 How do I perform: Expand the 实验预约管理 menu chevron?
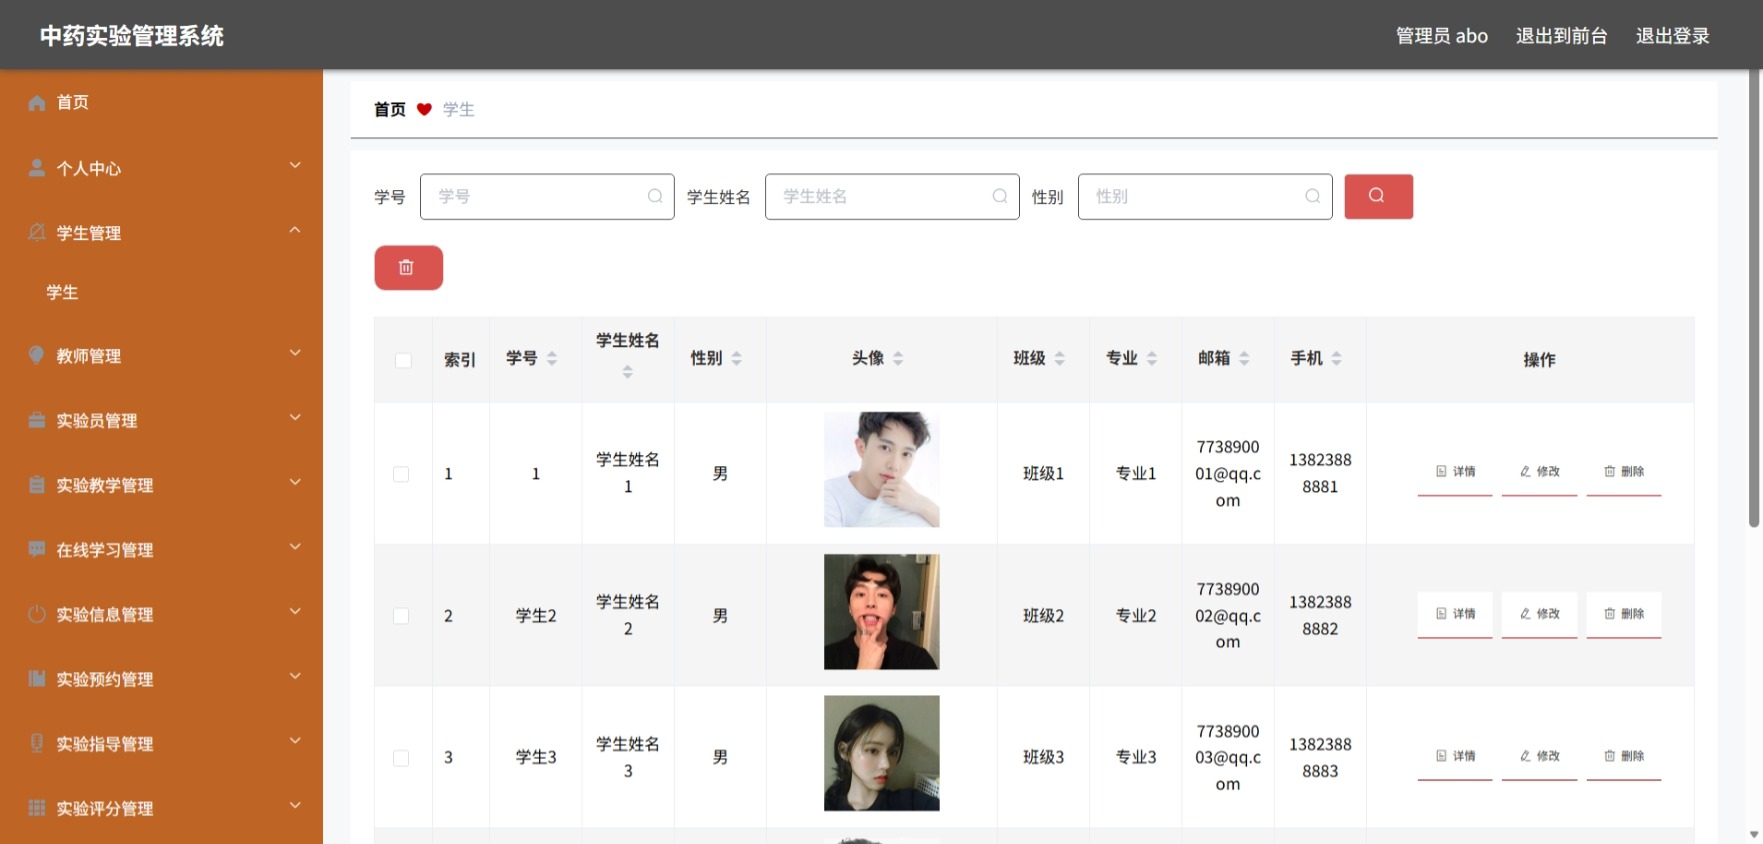tap(295, 676)
